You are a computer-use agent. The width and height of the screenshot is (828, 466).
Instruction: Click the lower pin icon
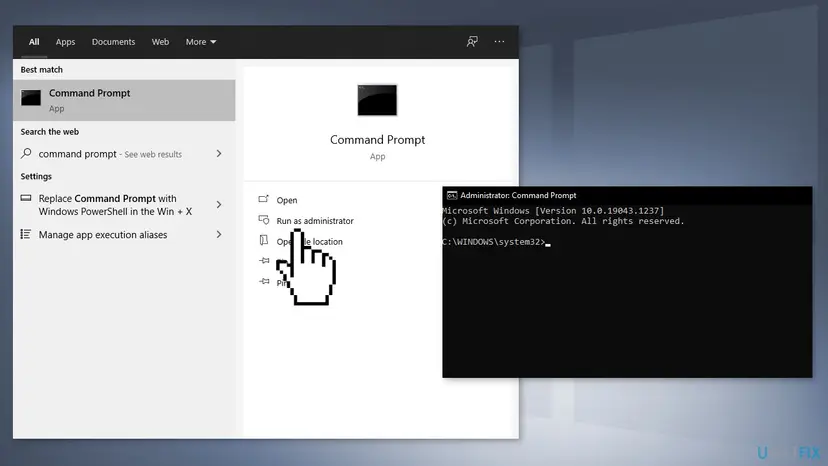coord(265,281)
